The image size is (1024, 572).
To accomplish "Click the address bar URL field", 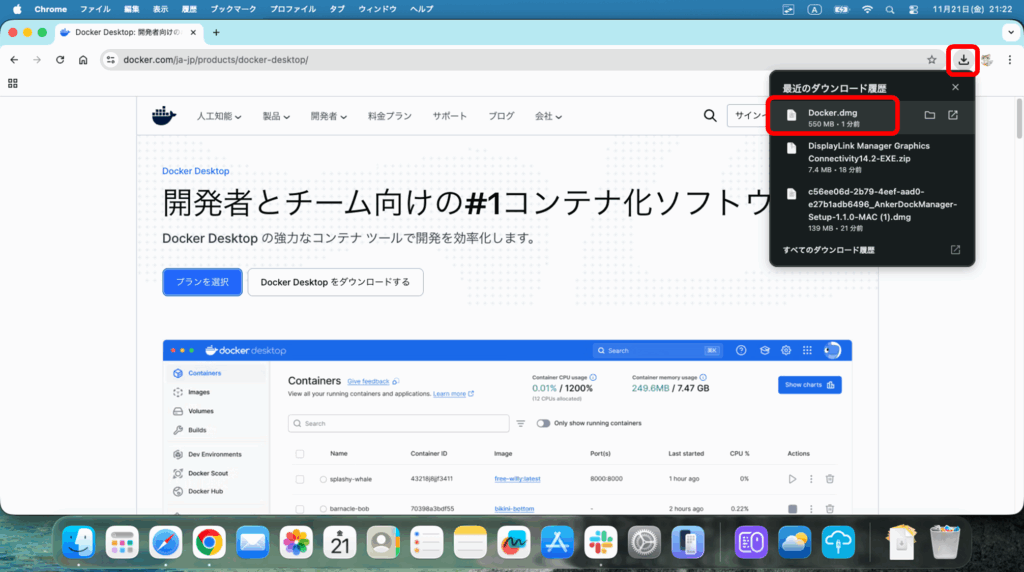I will [500, 60].
